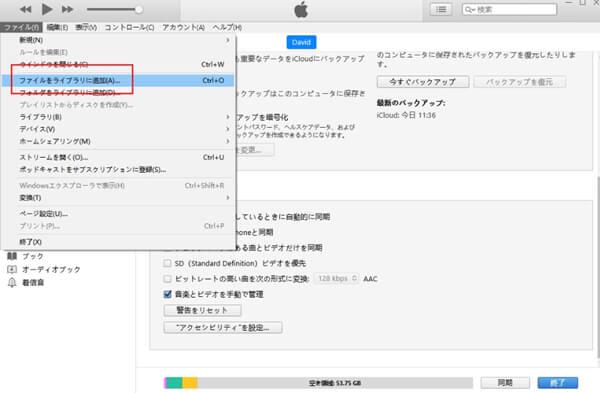Toggle SD (Standard Definition) ビデオを優先 checkbox
Screen dimensions: 600x393
[x=167, y=263]
